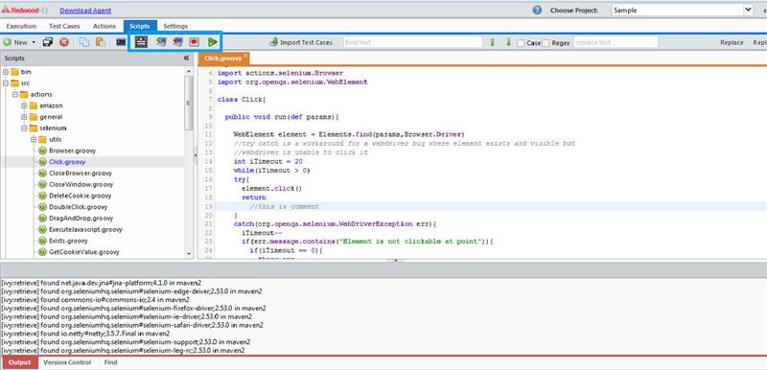Viewport: 767px width, 370px height.
Task: Expand the utils folder node
Action: (34, 139)
